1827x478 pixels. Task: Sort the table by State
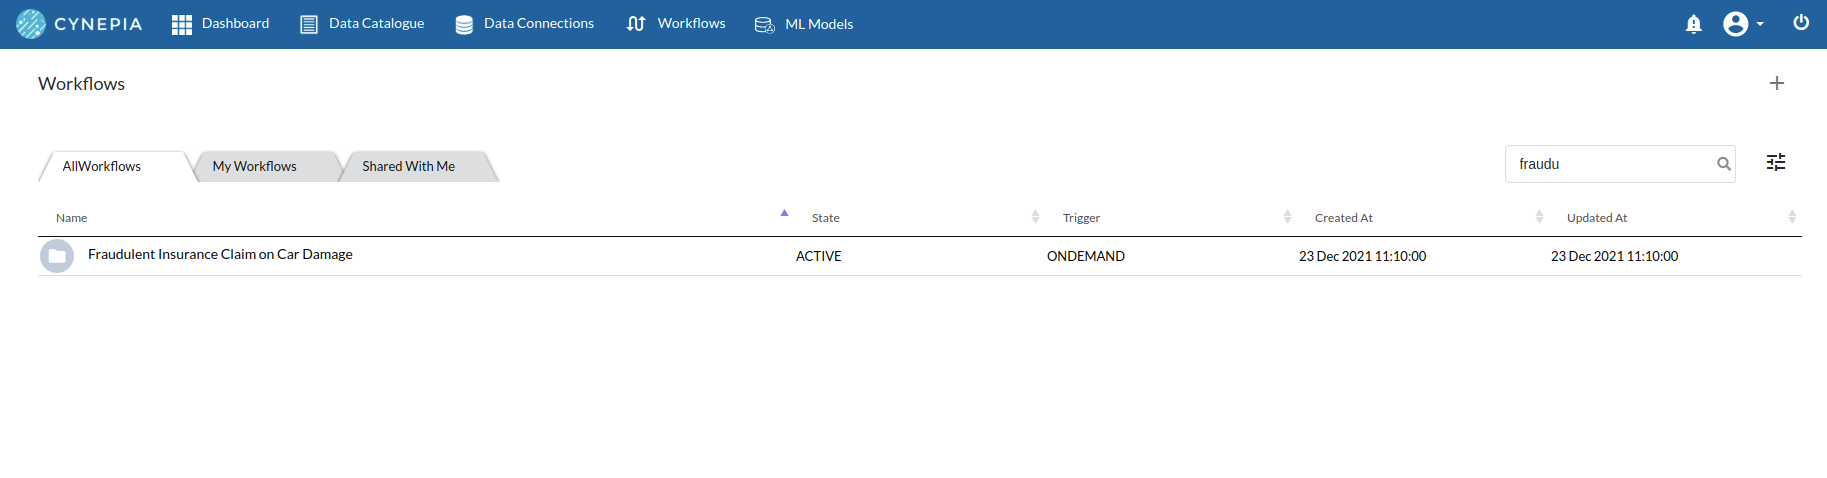click(826, 218)
